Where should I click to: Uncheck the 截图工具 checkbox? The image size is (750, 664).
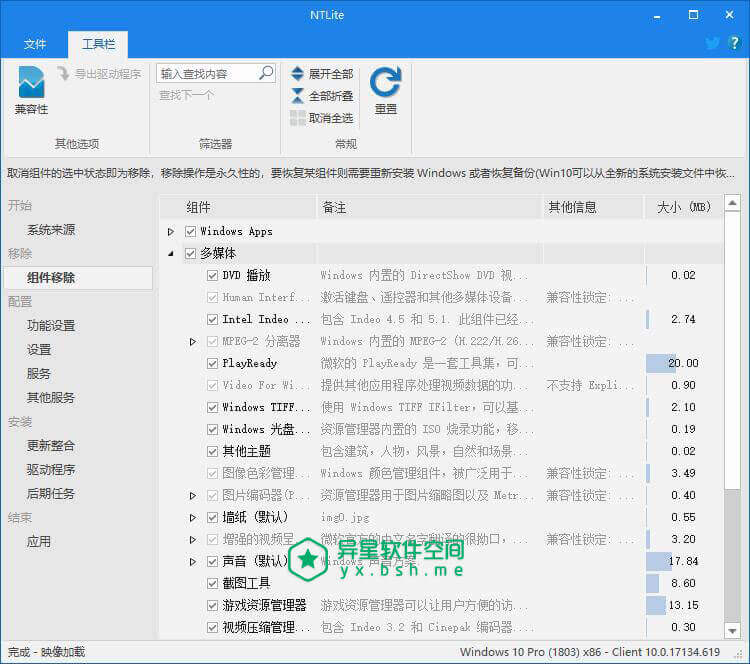(212, 584)
